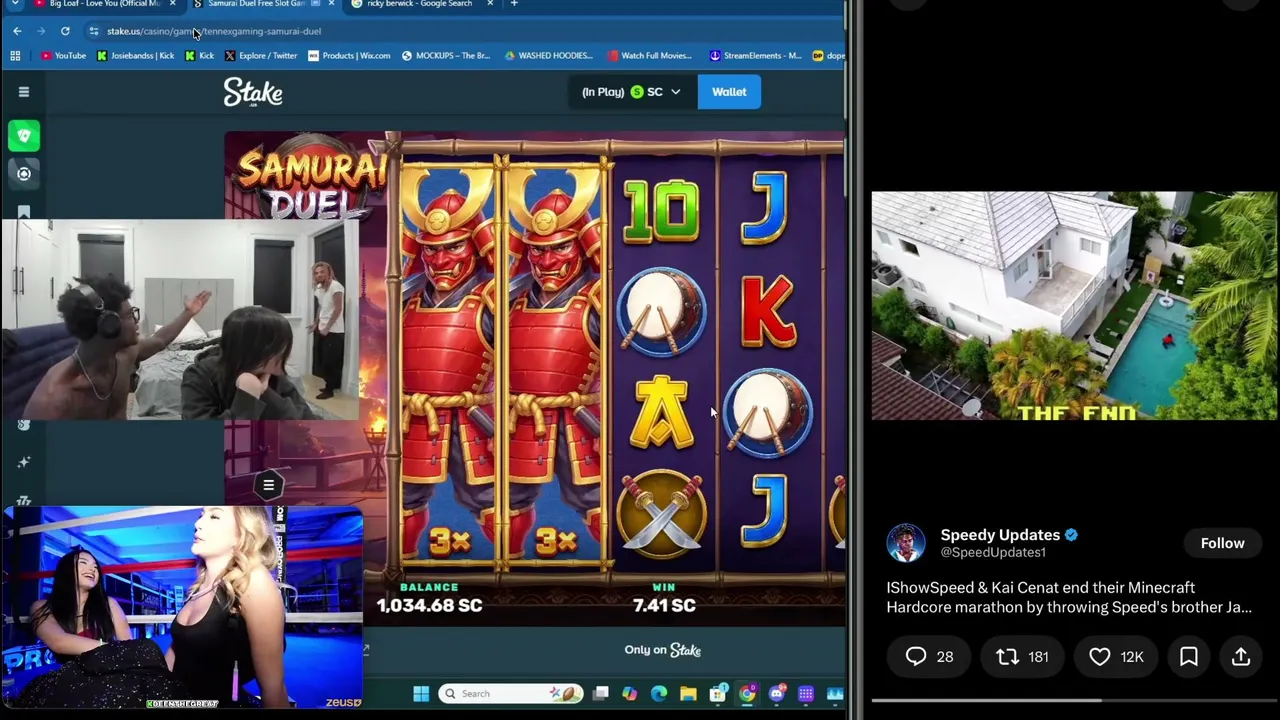This screenshot has height=720, width=1280.
Task: Open the @SpeedyUpdates1 handle
Action: 993,552
